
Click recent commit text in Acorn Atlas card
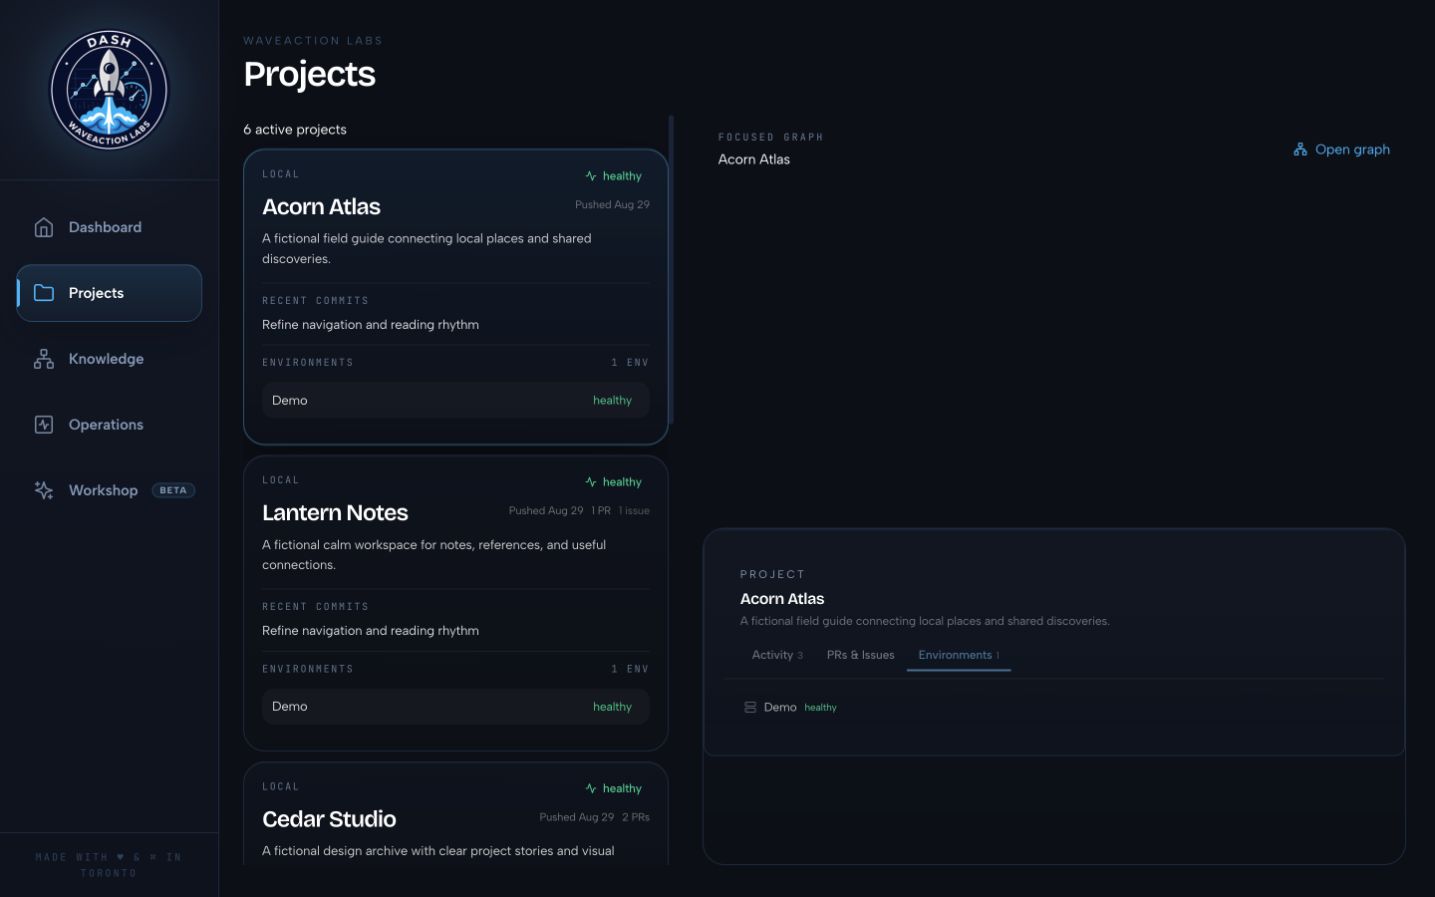(x=370, y=325)
